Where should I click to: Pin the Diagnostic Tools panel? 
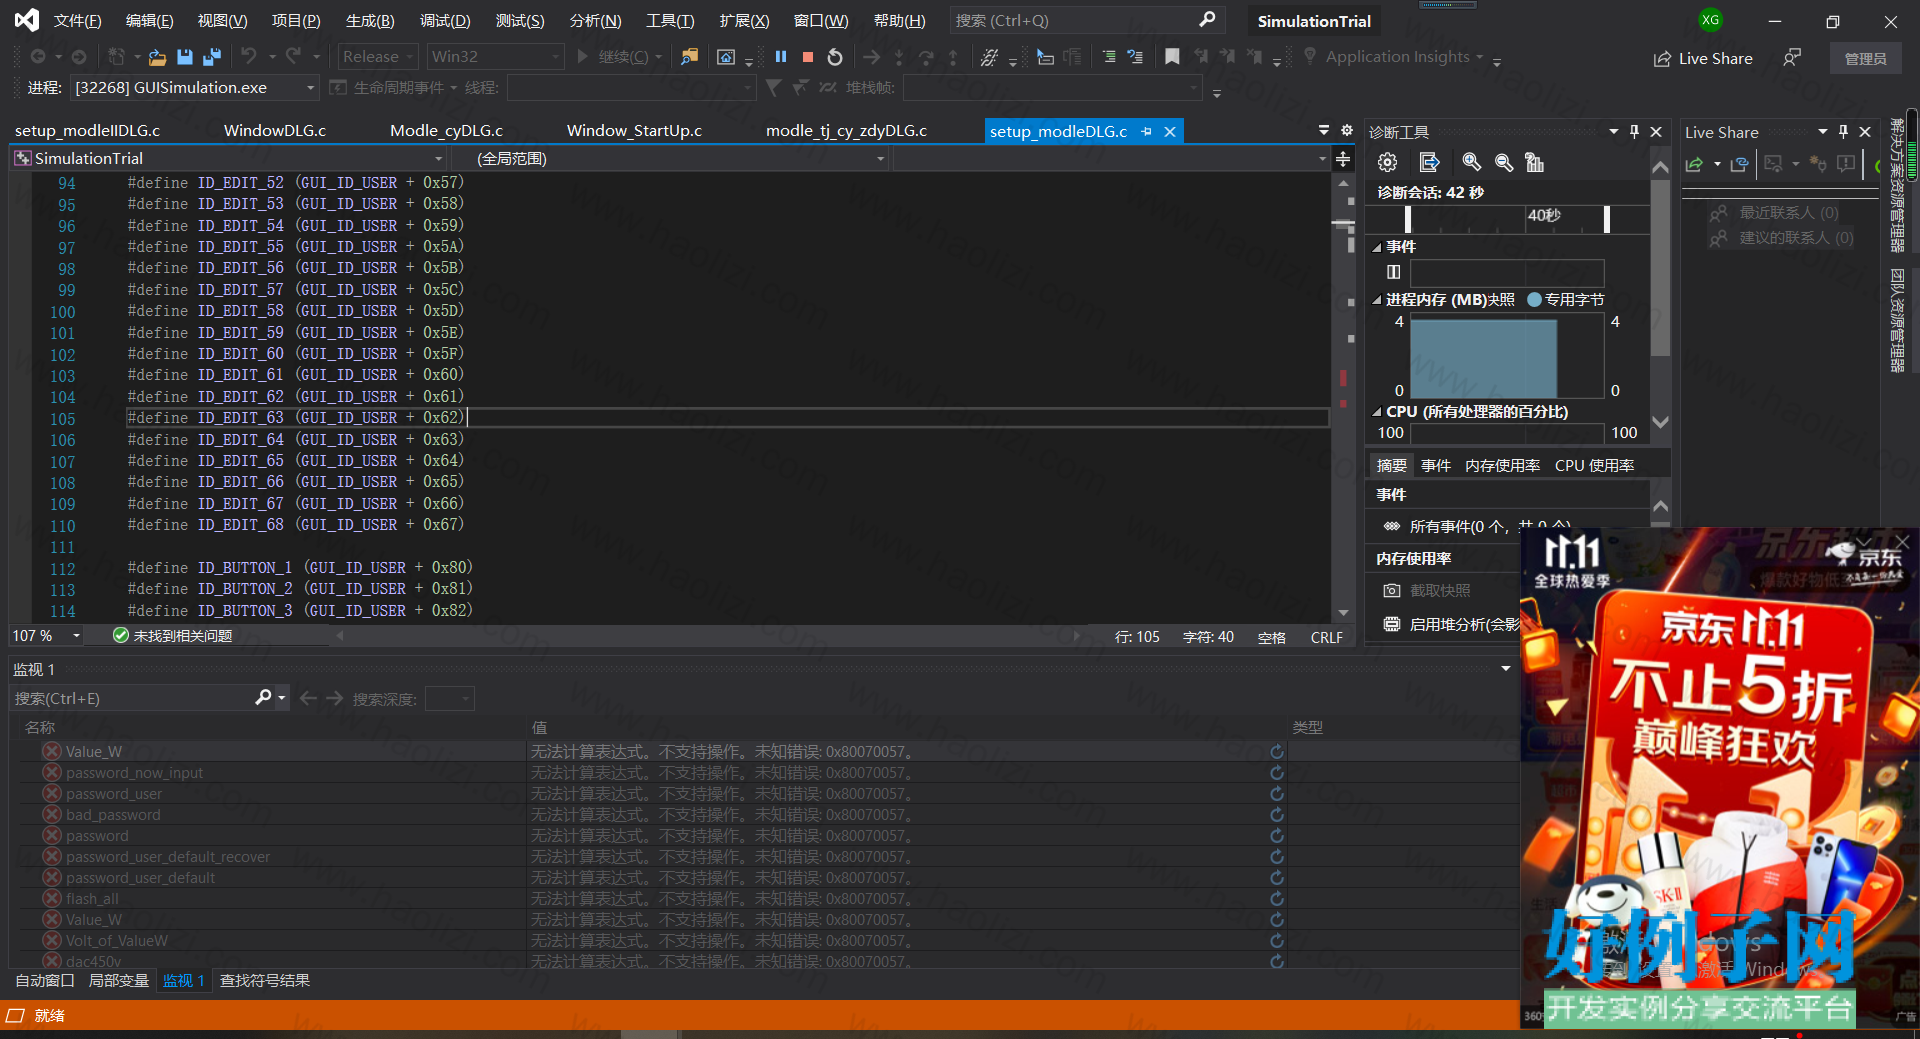[x=1634, y=131]
